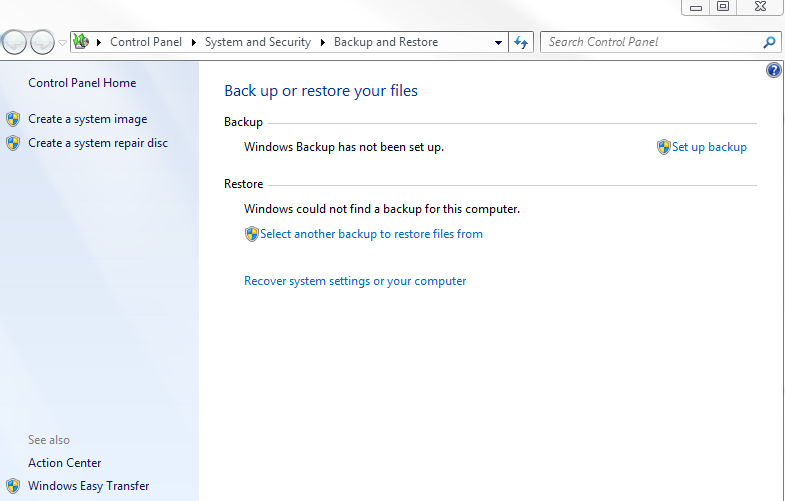Click the Back navigation arrow button
785x501 pixels.
15,42
